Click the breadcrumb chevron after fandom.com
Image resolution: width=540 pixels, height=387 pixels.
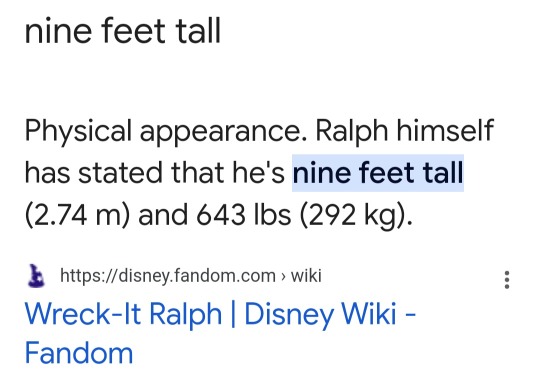[283, 276]
